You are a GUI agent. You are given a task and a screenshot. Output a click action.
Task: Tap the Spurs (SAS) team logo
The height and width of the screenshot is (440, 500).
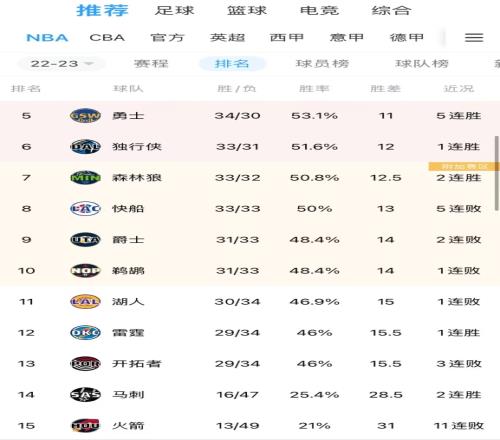[x=85, y=395]
